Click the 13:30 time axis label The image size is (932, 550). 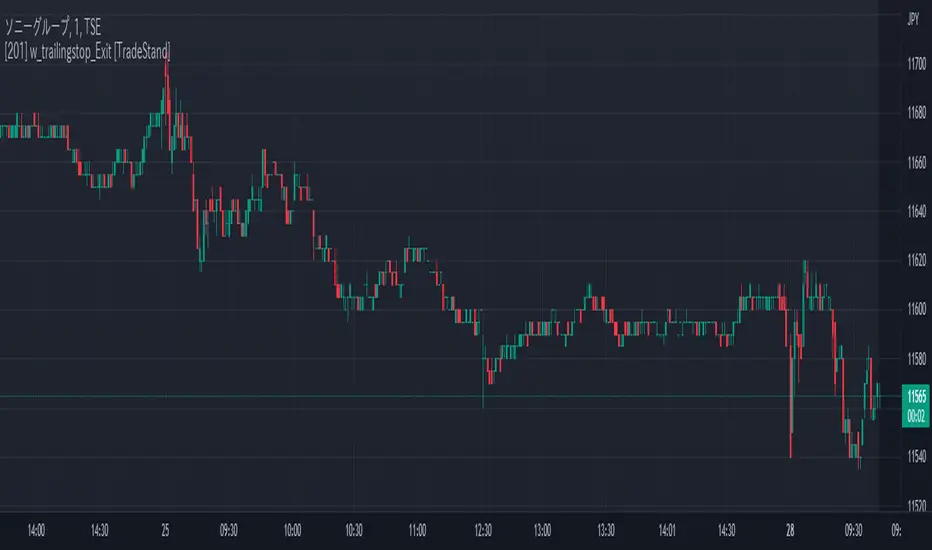pos(606,530)
